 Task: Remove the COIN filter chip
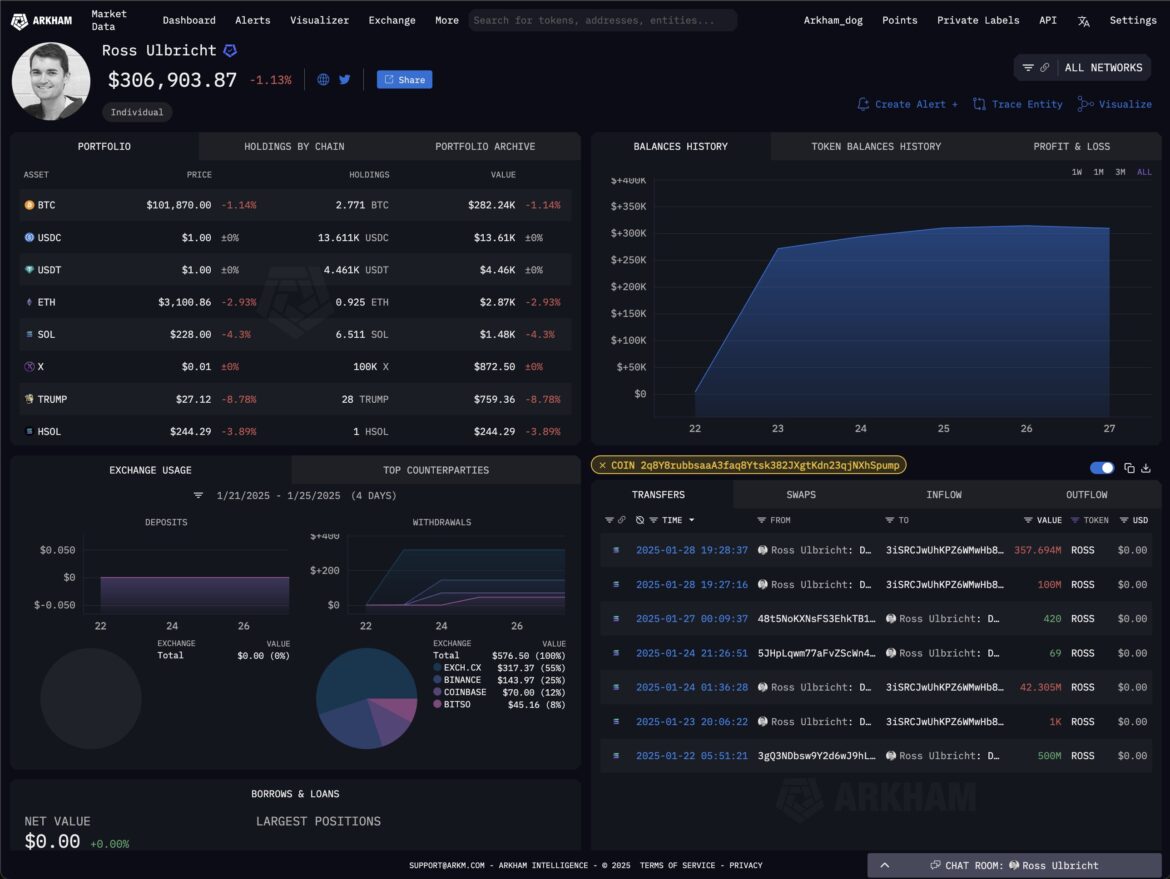click(602, 465)
